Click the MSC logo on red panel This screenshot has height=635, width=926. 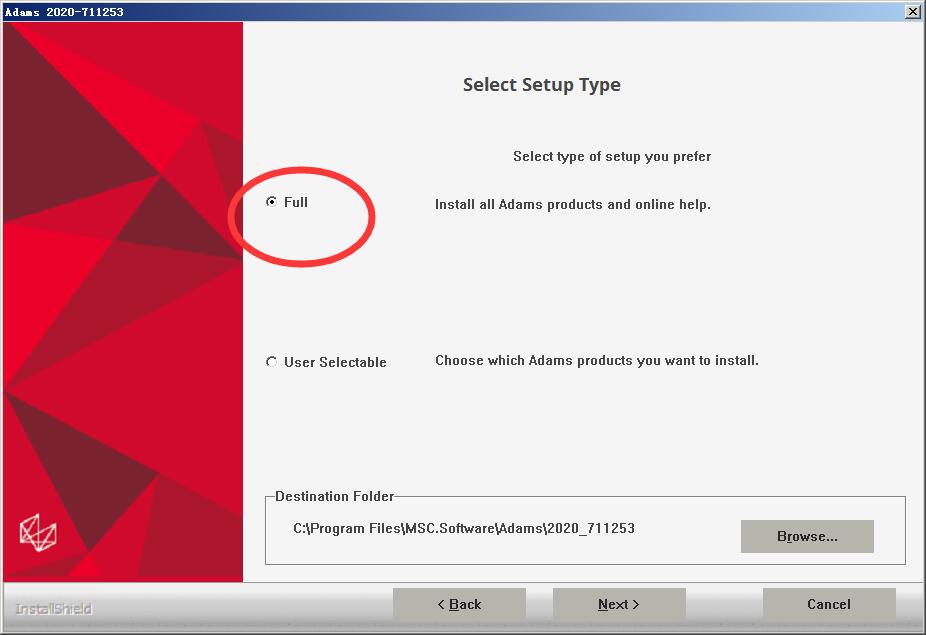click(38, 532)
